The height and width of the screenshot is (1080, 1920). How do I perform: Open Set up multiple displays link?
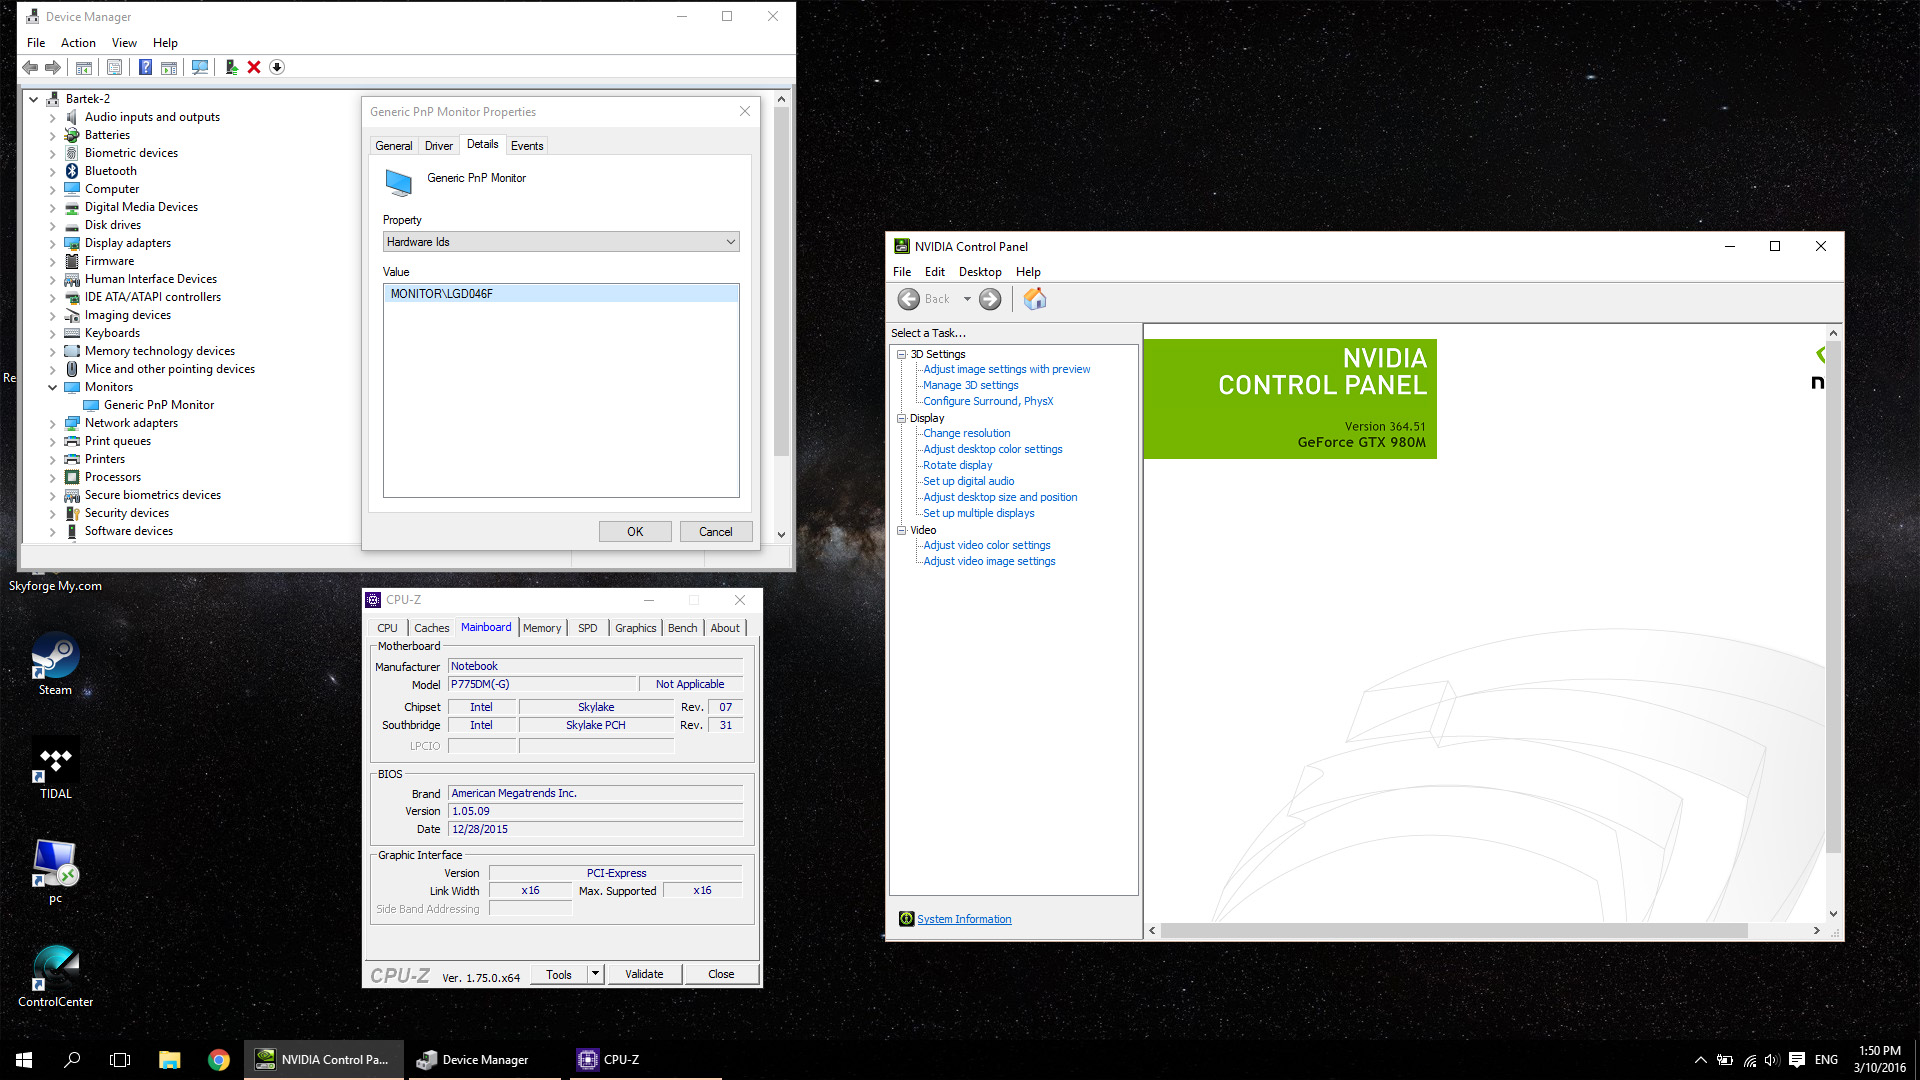pyautogui.click(x=978, y=513)
